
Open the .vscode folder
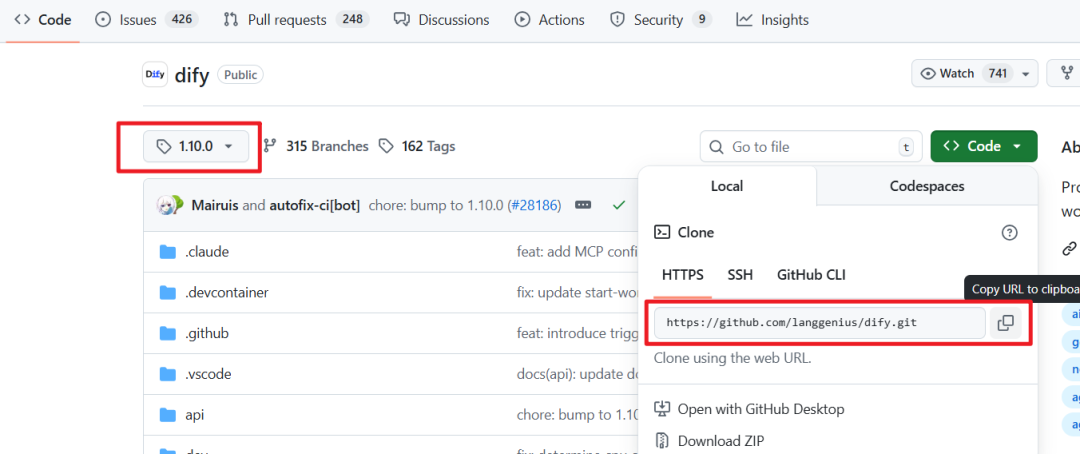[x=208, y=374]
